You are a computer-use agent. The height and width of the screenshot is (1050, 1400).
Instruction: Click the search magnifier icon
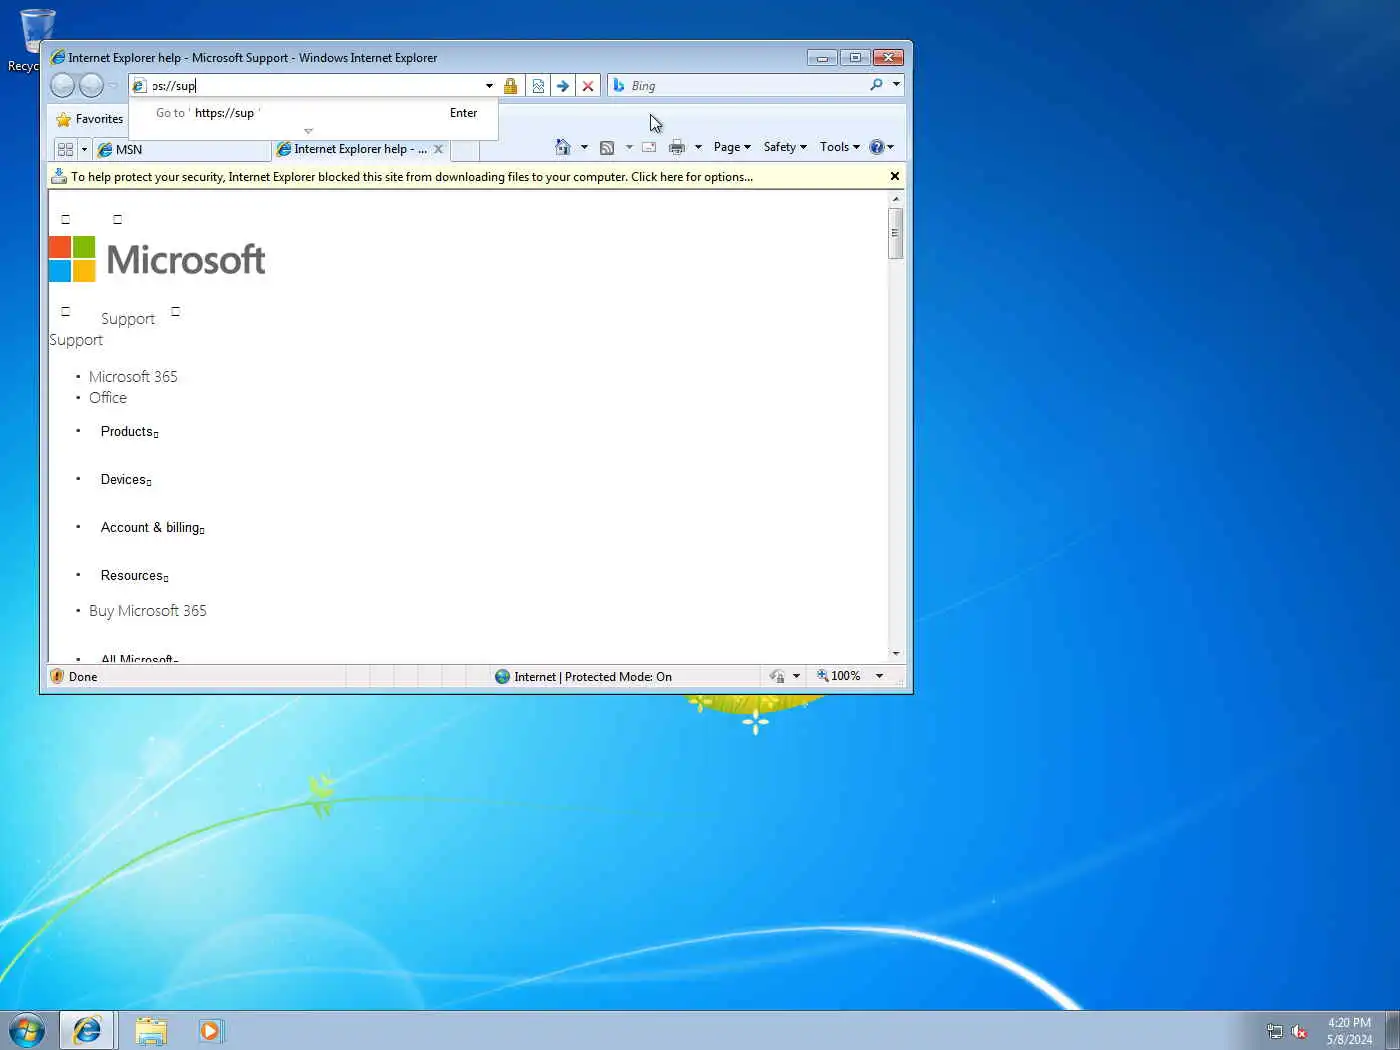click(876, 85)
